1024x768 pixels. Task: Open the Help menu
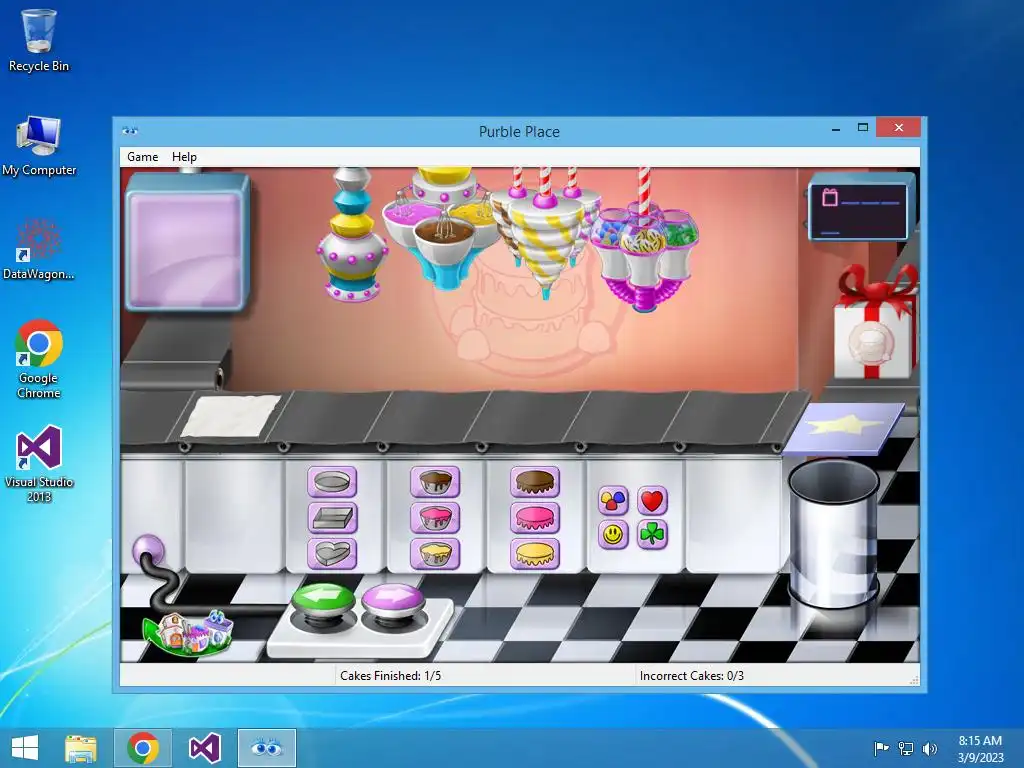click(x=184, y=157)
